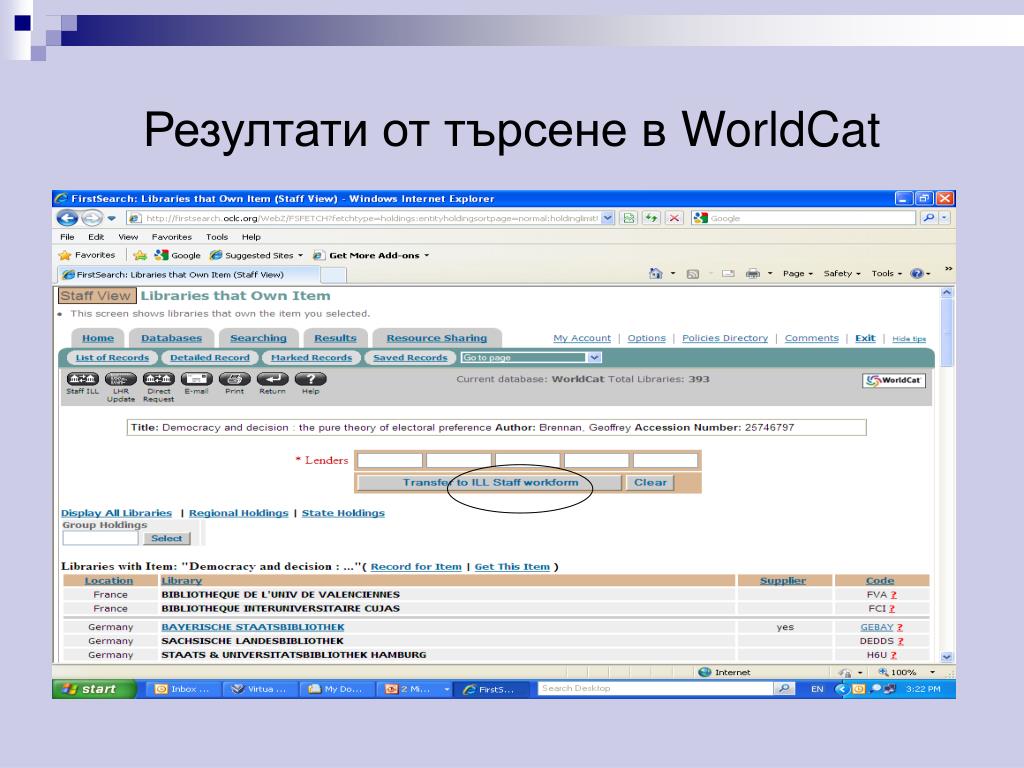This screenshot has width=1024, height=768.
Task: Open the File menu
Action: coord(67,237)
